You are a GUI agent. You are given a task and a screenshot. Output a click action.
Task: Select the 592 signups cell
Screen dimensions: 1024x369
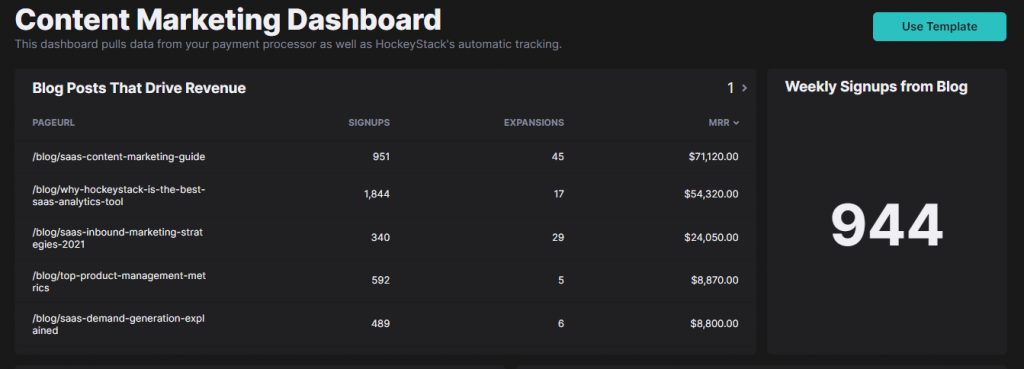[380, 280]
